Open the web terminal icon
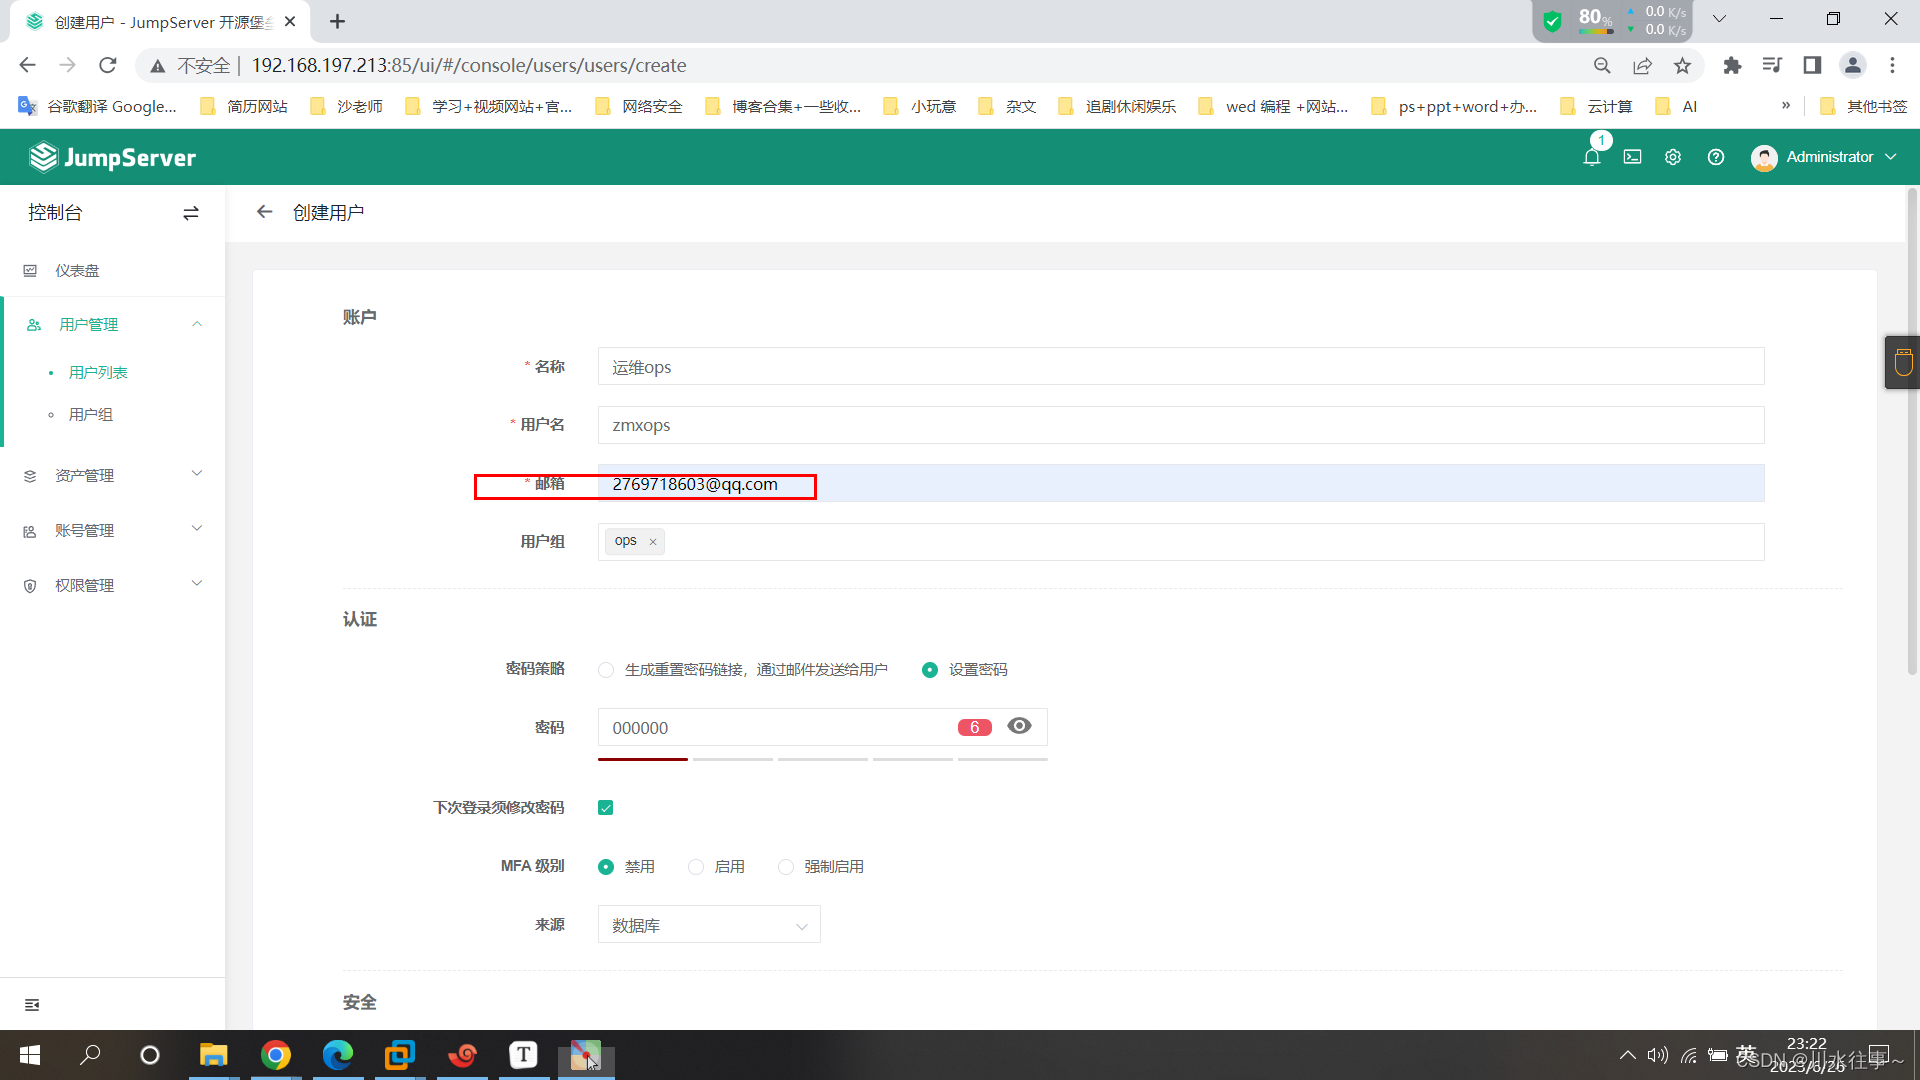 coord(1632,157)
